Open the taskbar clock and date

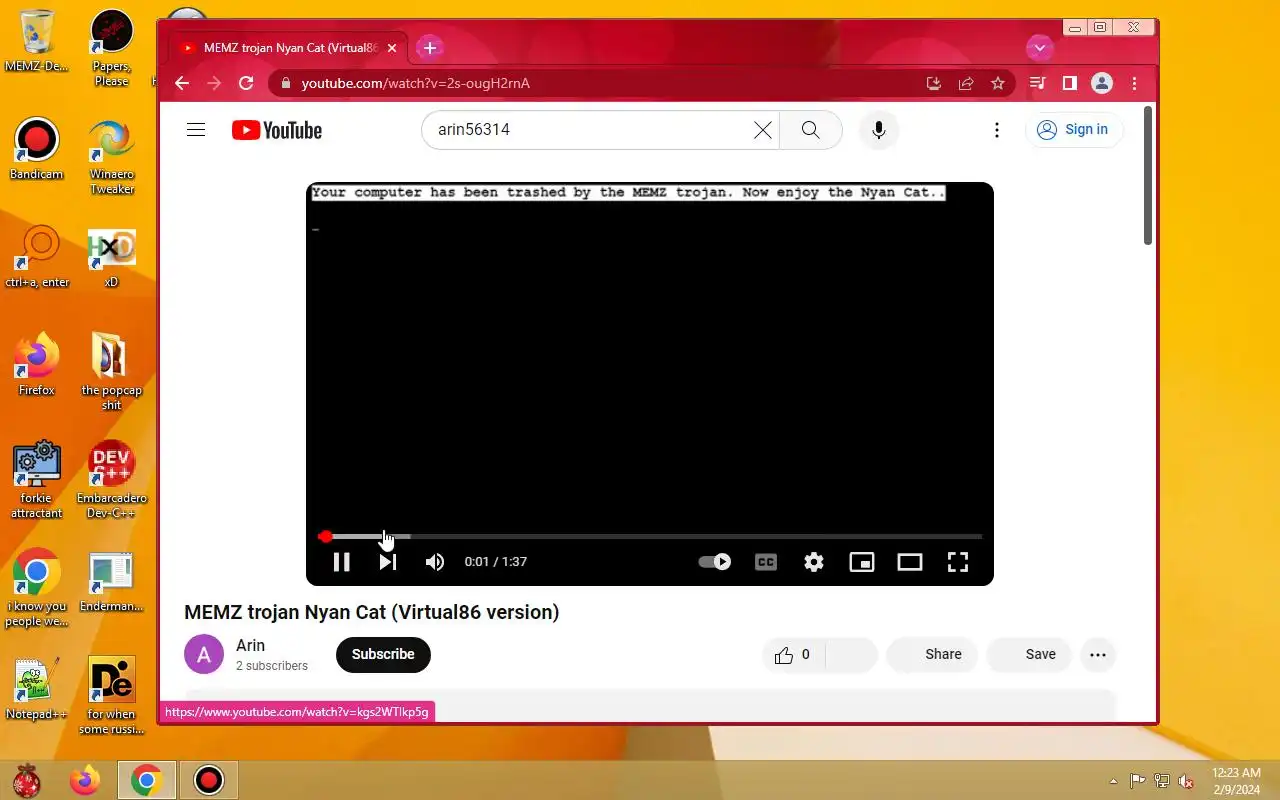[x=1236, y=781]
